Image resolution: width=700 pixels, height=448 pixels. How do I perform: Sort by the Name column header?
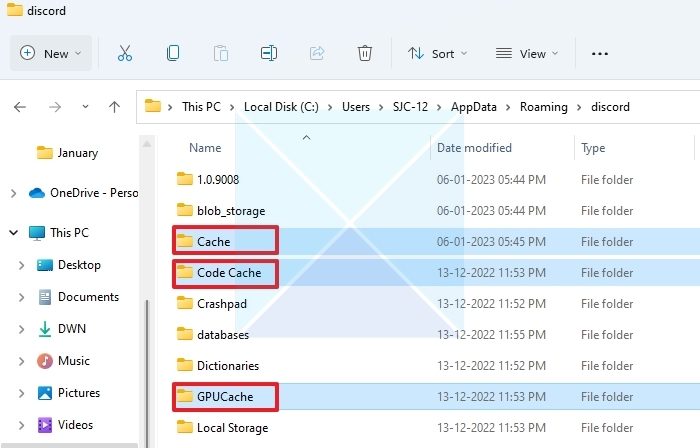pos(205,148)
